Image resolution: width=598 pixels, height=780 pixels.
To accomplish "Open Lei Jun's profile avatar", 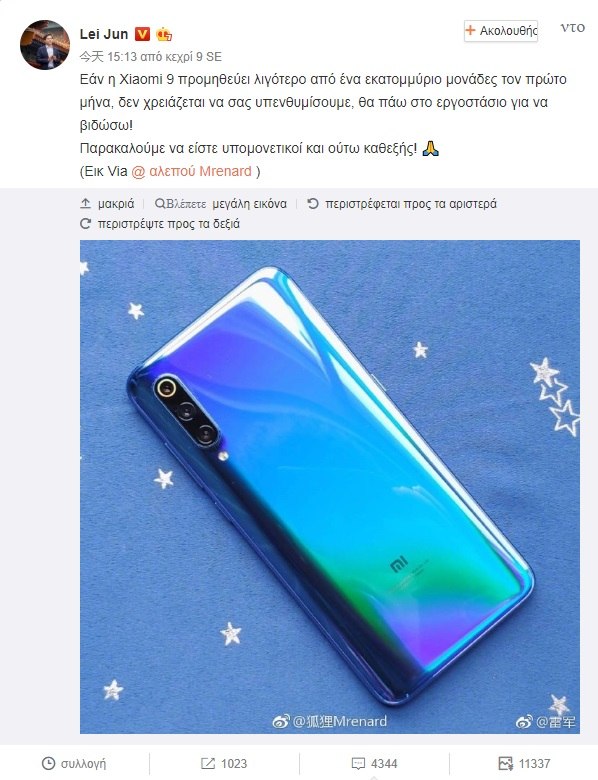I will [45, 45].
